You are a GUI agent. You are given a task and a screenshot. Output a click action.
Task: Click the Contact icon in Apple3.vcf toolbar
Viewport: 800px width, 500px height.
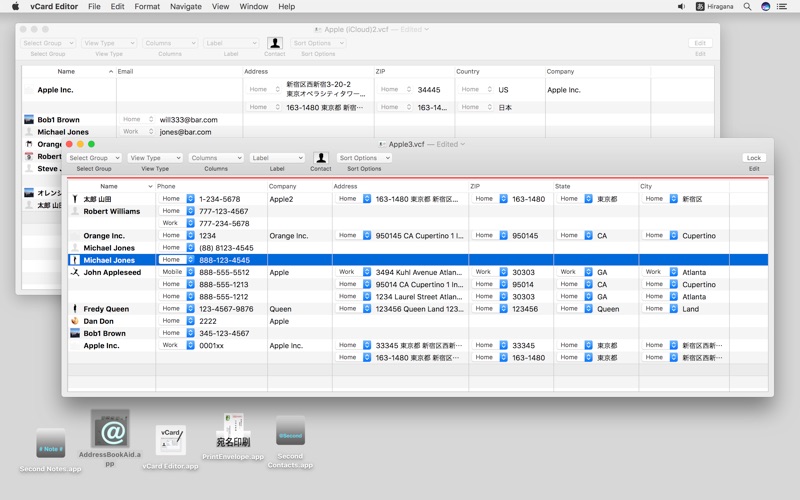(321, 158)
